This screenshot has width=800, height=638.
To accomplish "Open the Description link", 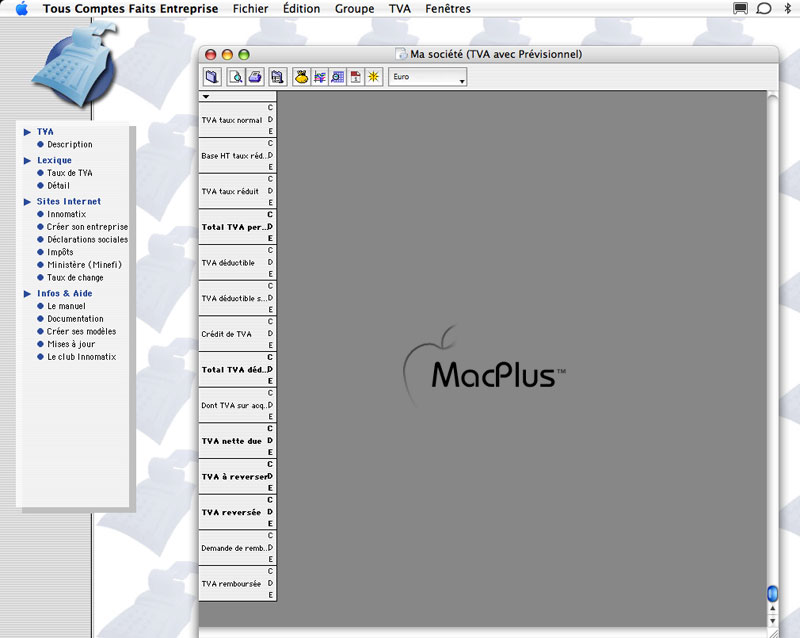I will [x=70, y=144].
